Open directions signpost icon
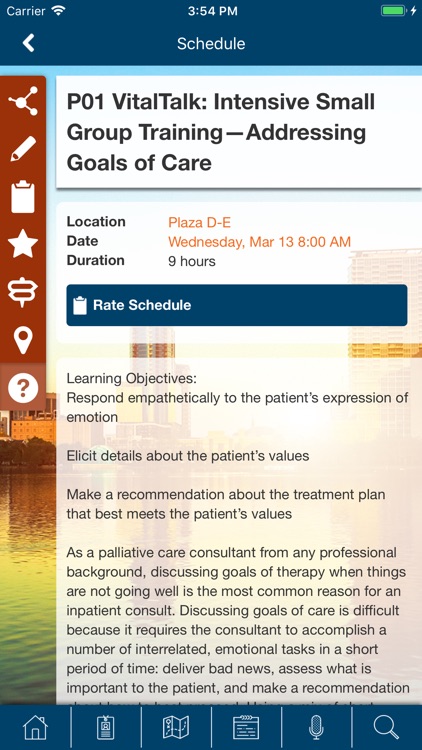This screenshot has height=750, width=422. click(23, 292)
